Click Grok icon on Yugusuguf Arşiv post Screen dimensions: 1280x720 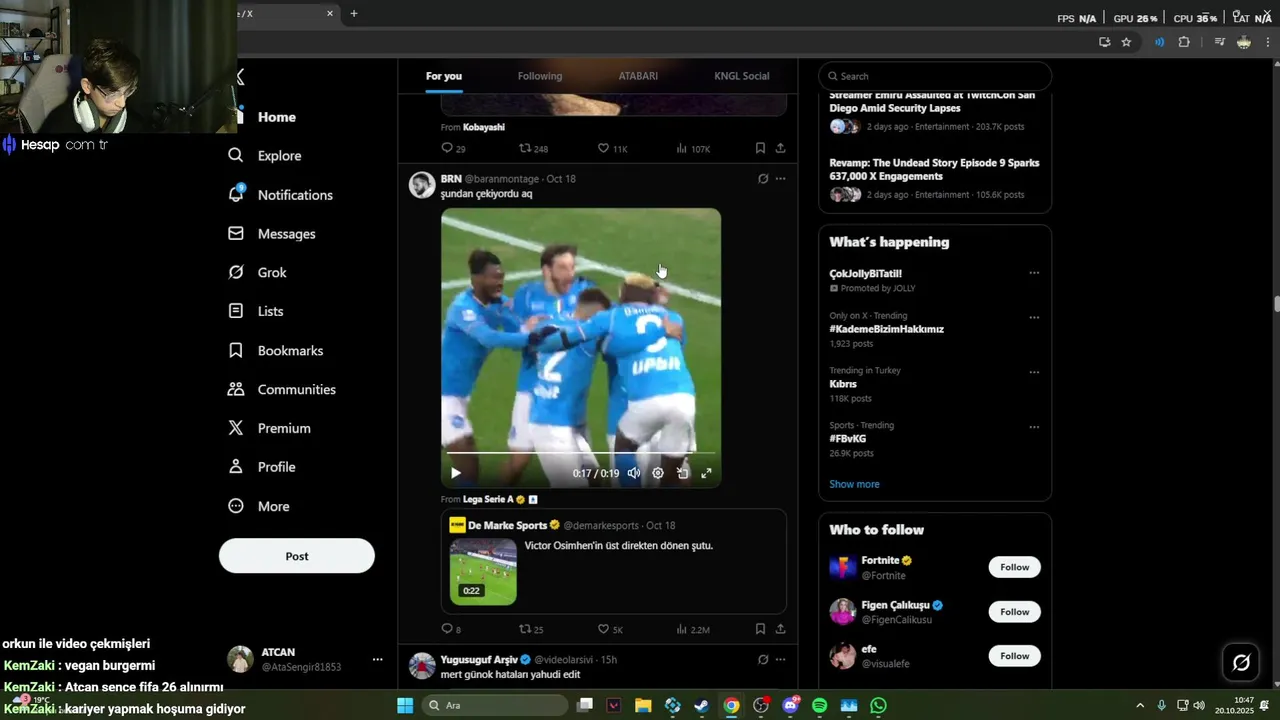[x=763, y=660]
